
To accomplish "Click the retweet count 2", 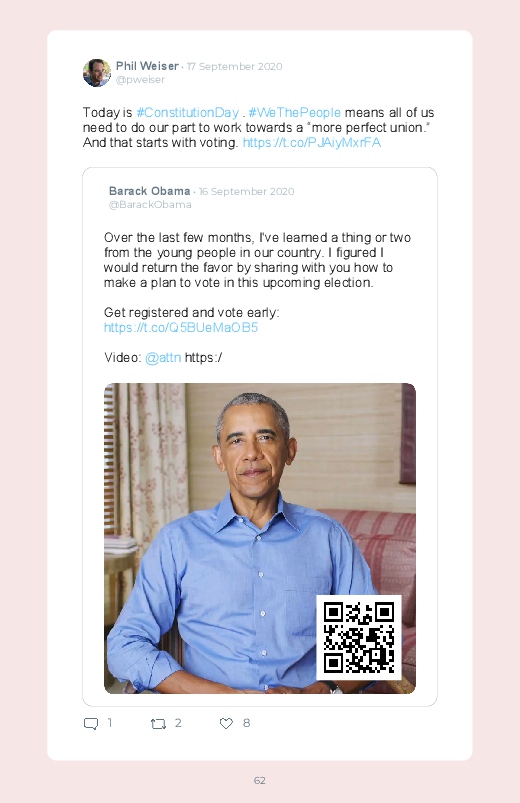I will coord(178,723).
